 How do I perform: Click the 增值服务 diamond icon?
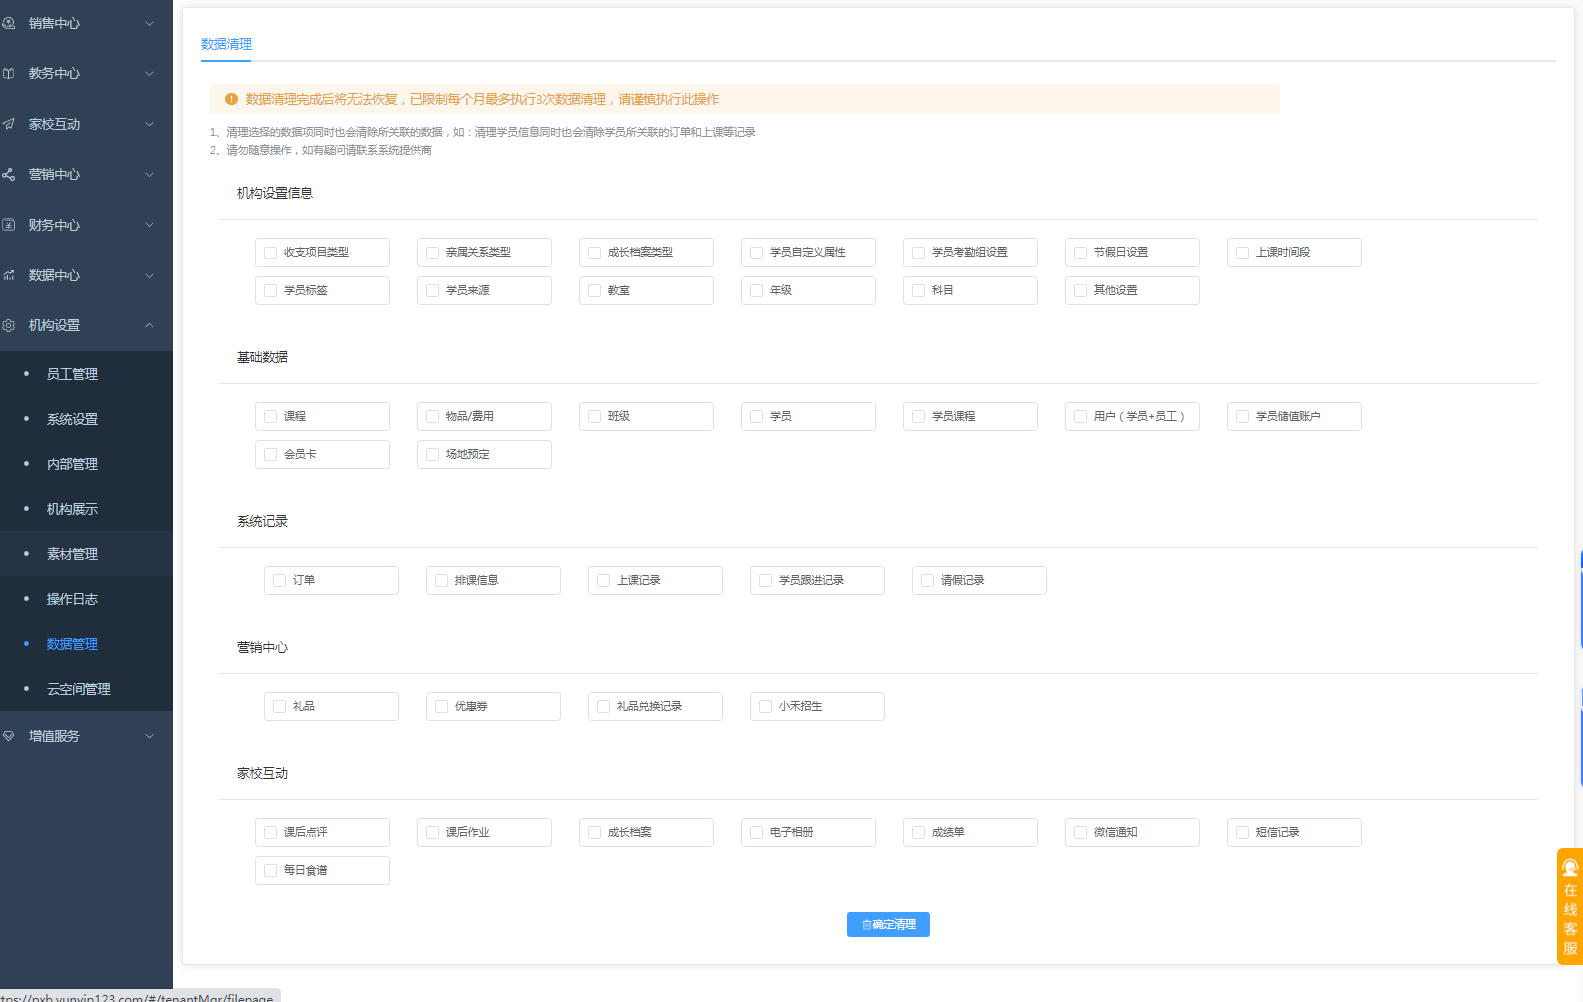(x=8, y=736)
